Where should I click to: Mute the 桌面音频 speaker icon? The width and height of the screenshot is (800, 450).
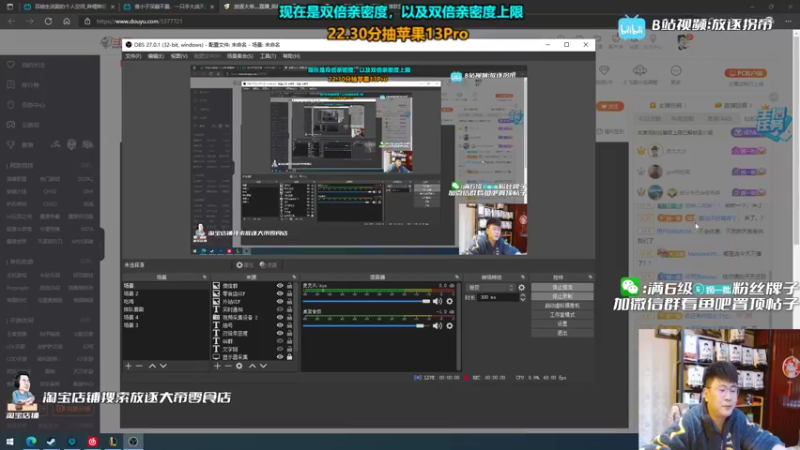pyautogui.click(x=437, y=326)
